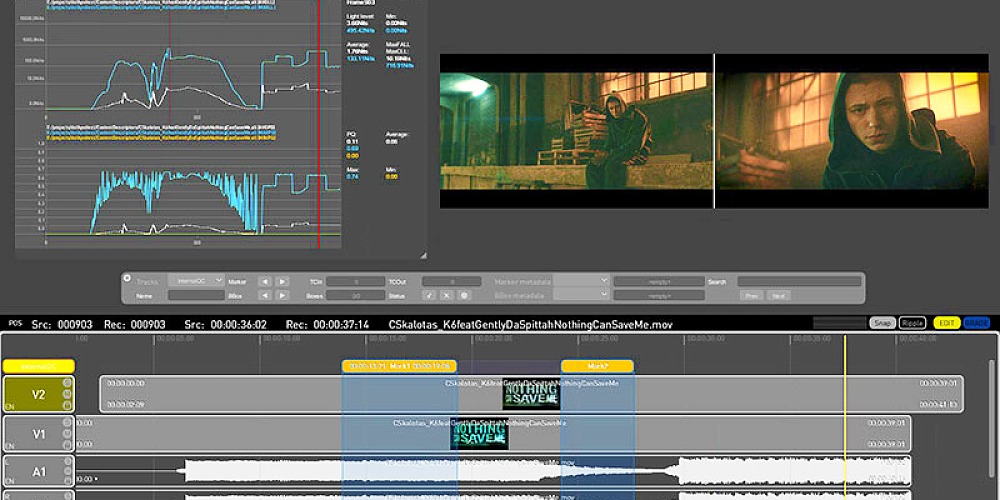Image resolution: width=1000 pixels, height=500 pixels.
Task: Toggle top round button on V2 track
Action: tap(66, 383)
